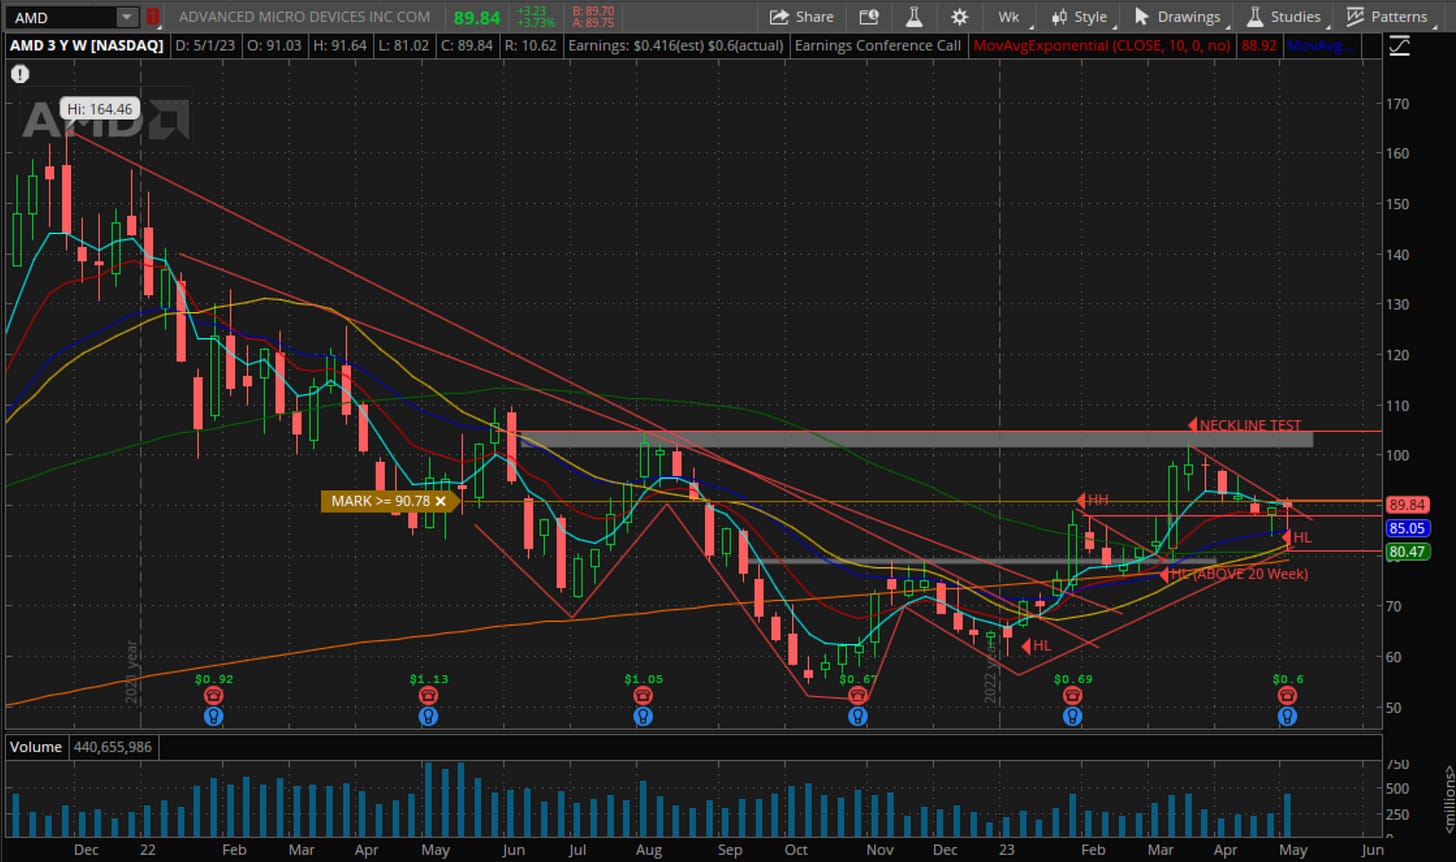Viewport: 1456px width, 862px height.
Task: Click the earnings phone icon under $0.92
Action: tap(213, 696)
